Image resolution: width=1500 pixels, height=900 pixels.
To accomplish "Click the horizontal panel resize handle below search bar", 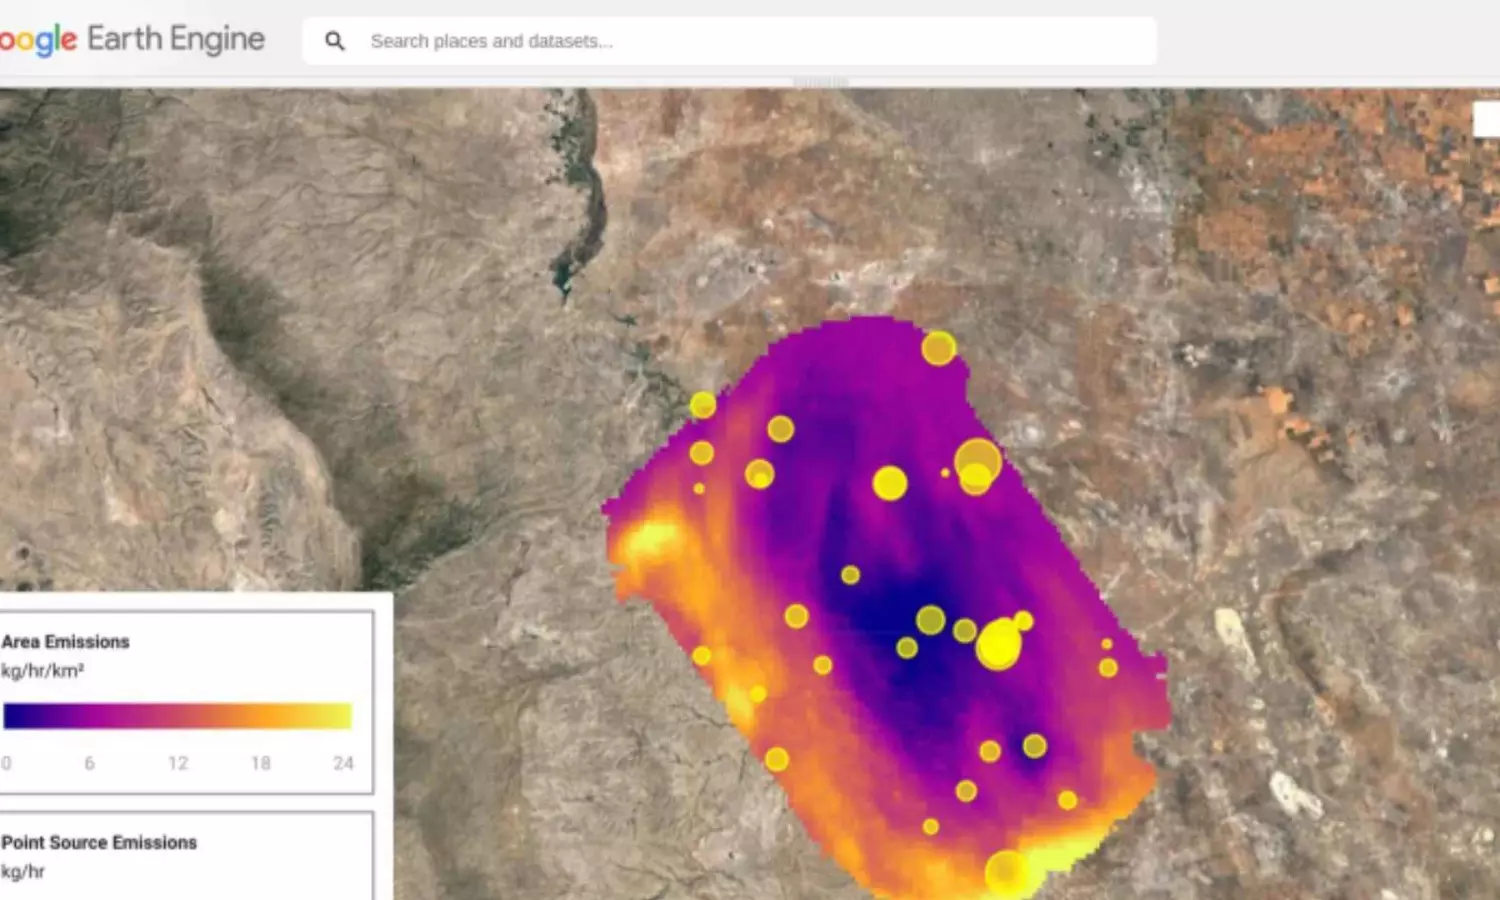I will point(820,82).
